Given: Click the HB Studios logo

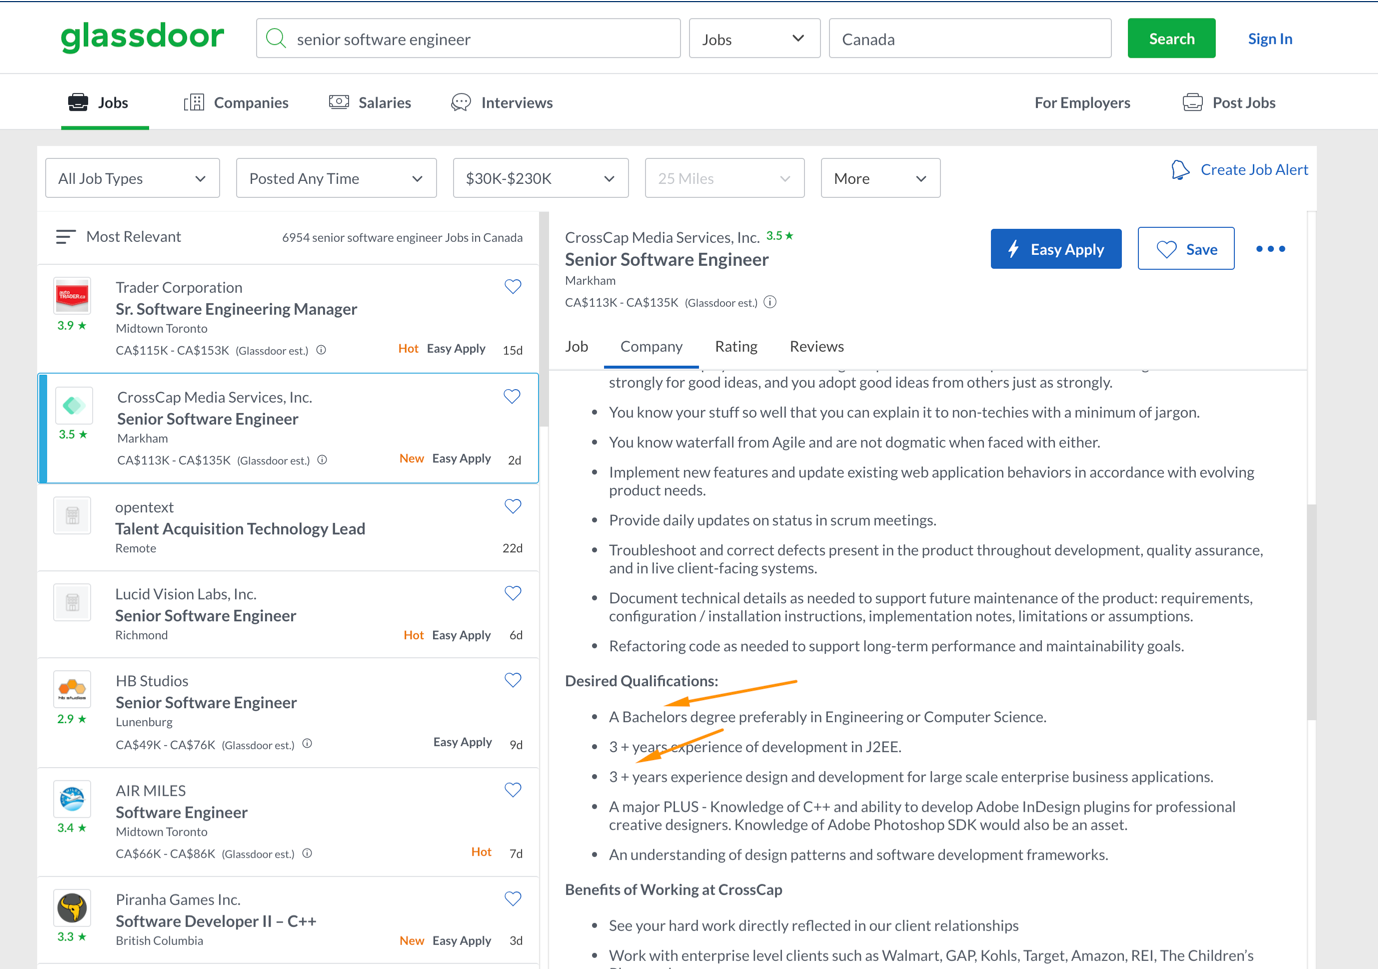Looking at the screenshot, I should [x=72, y=689].
